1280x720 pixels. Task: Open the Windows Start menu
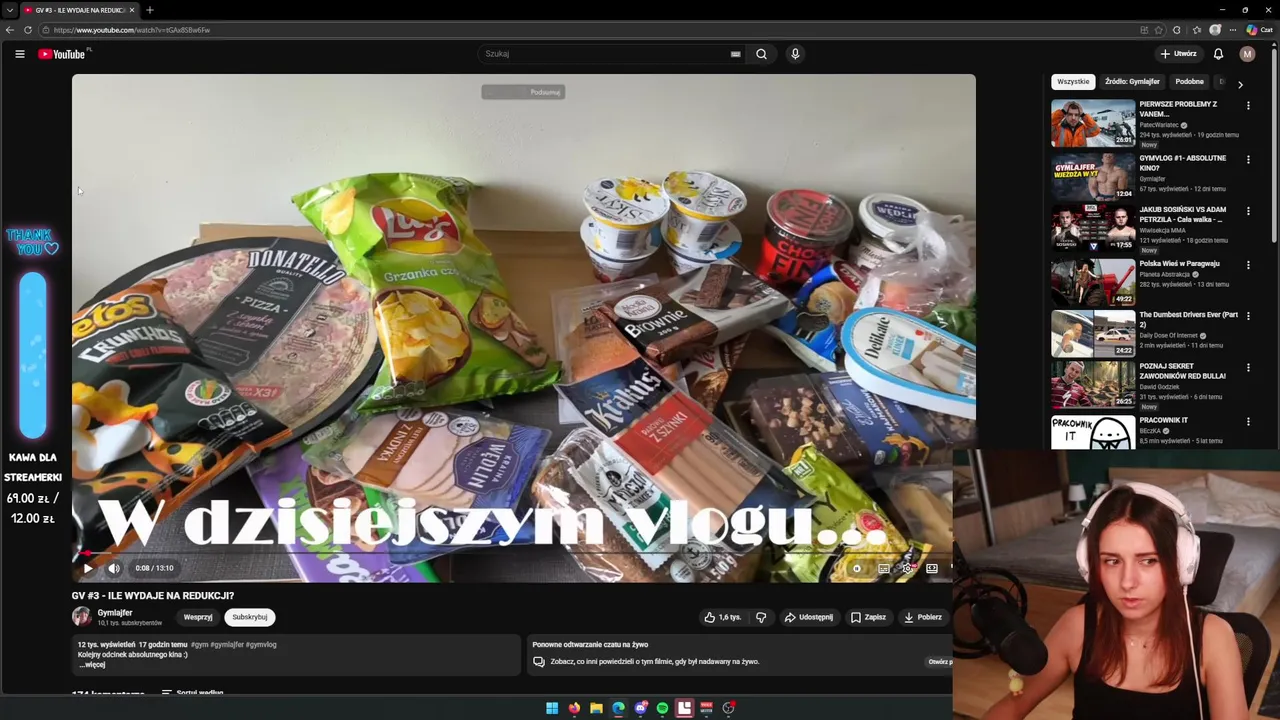(552, 708)
